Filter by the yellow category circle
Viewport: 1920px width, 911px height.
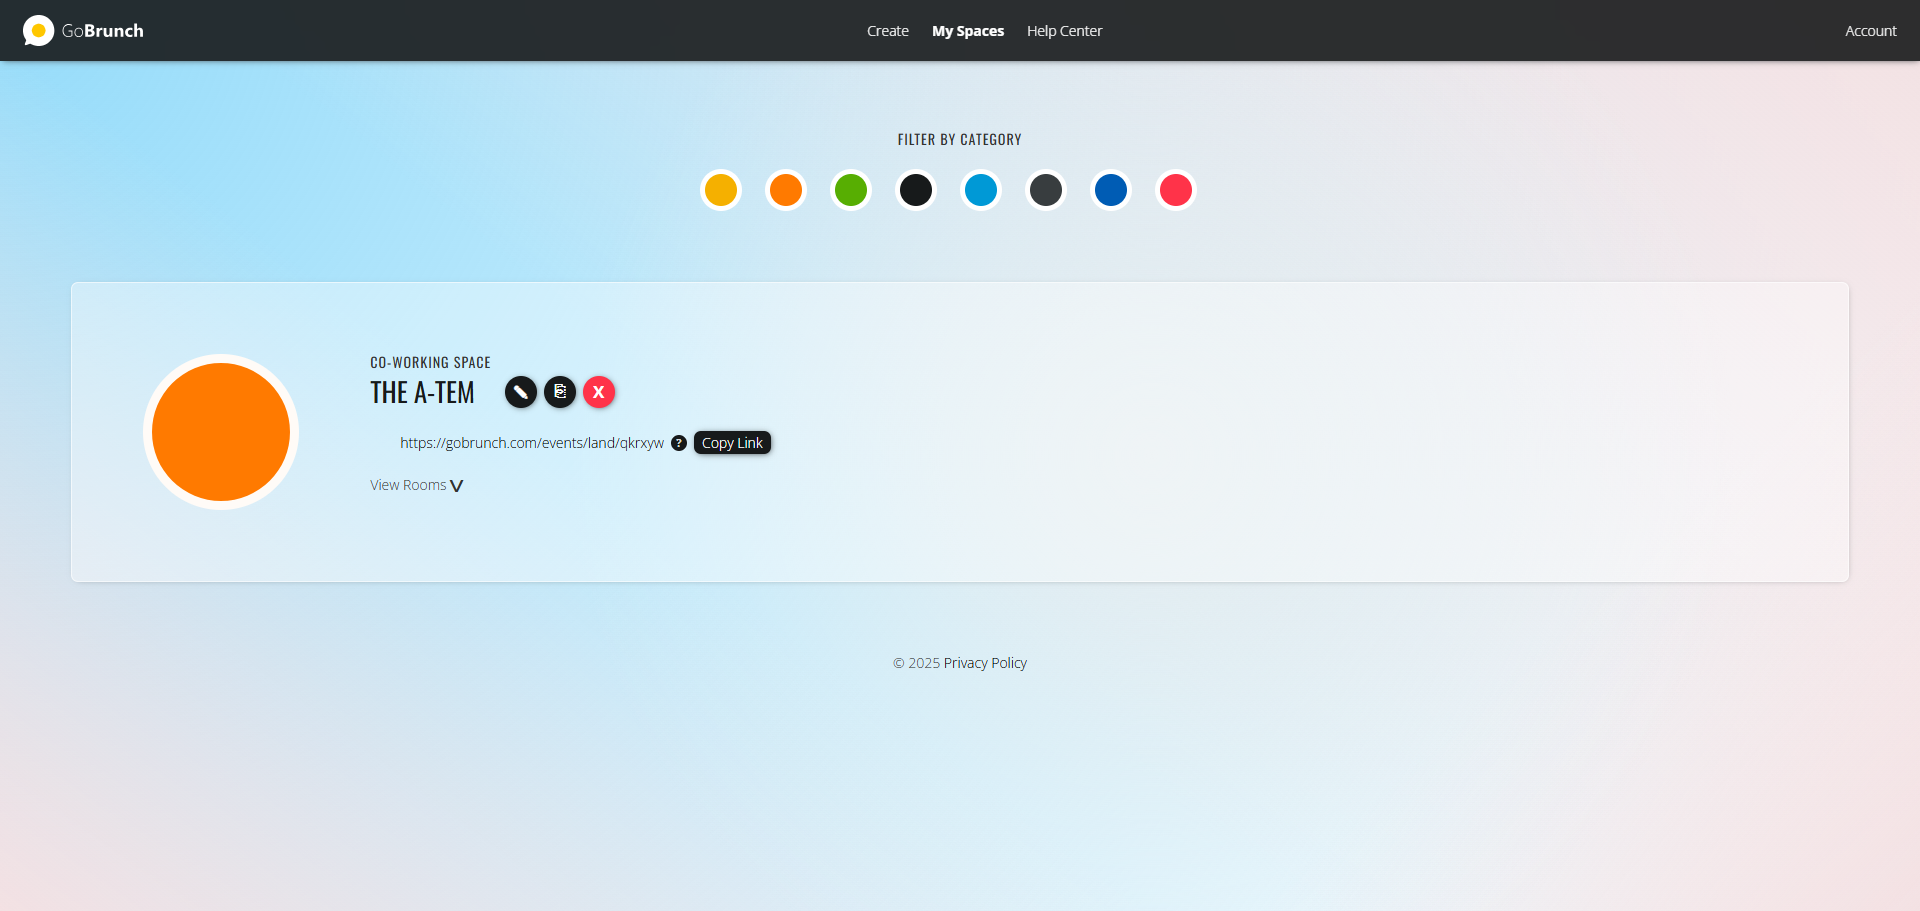(x=721, y=190)
